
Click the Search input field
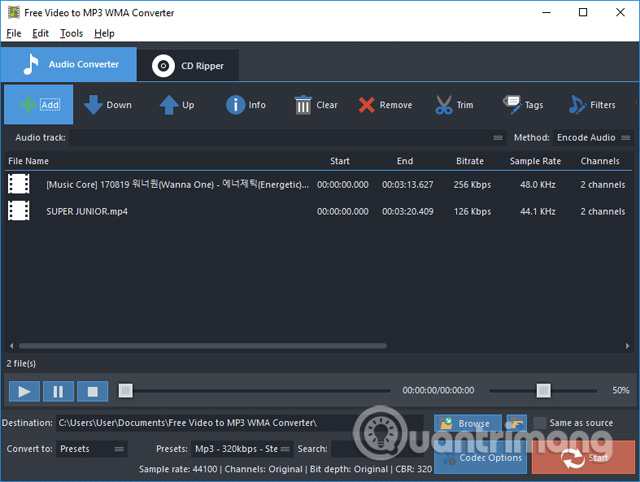[x=378, y=449]
